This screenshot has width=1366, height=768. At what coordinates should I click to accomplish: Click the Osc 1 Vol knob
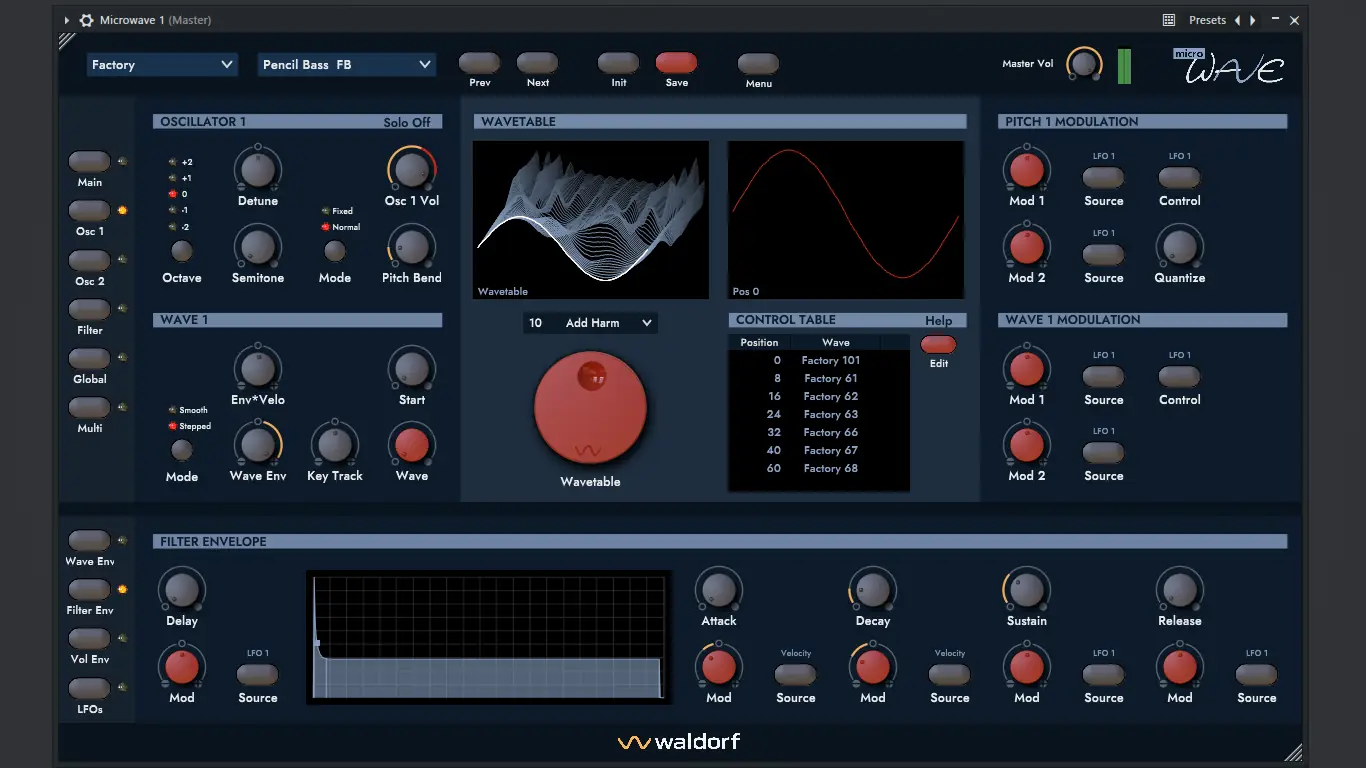tap(412, 169)
